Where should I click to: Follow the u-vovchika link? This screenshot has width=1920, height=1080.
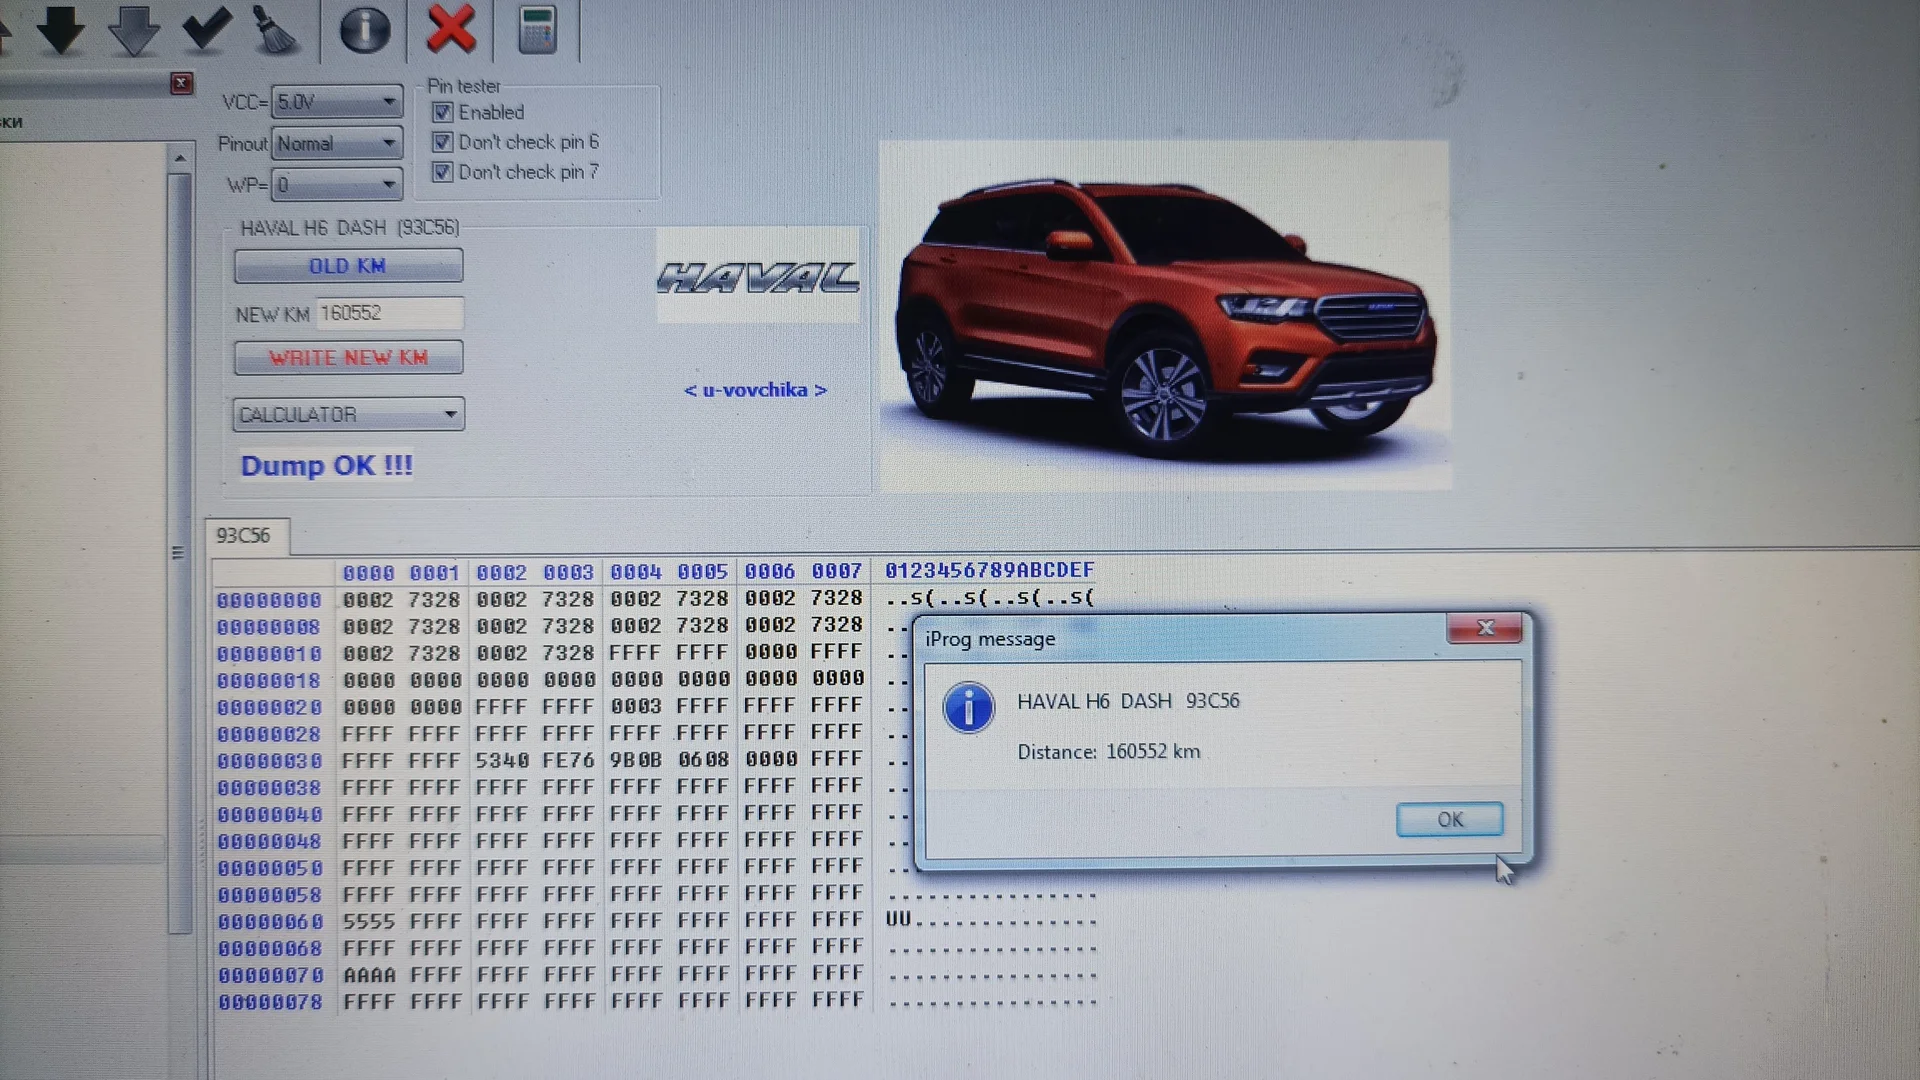point(755,390)
